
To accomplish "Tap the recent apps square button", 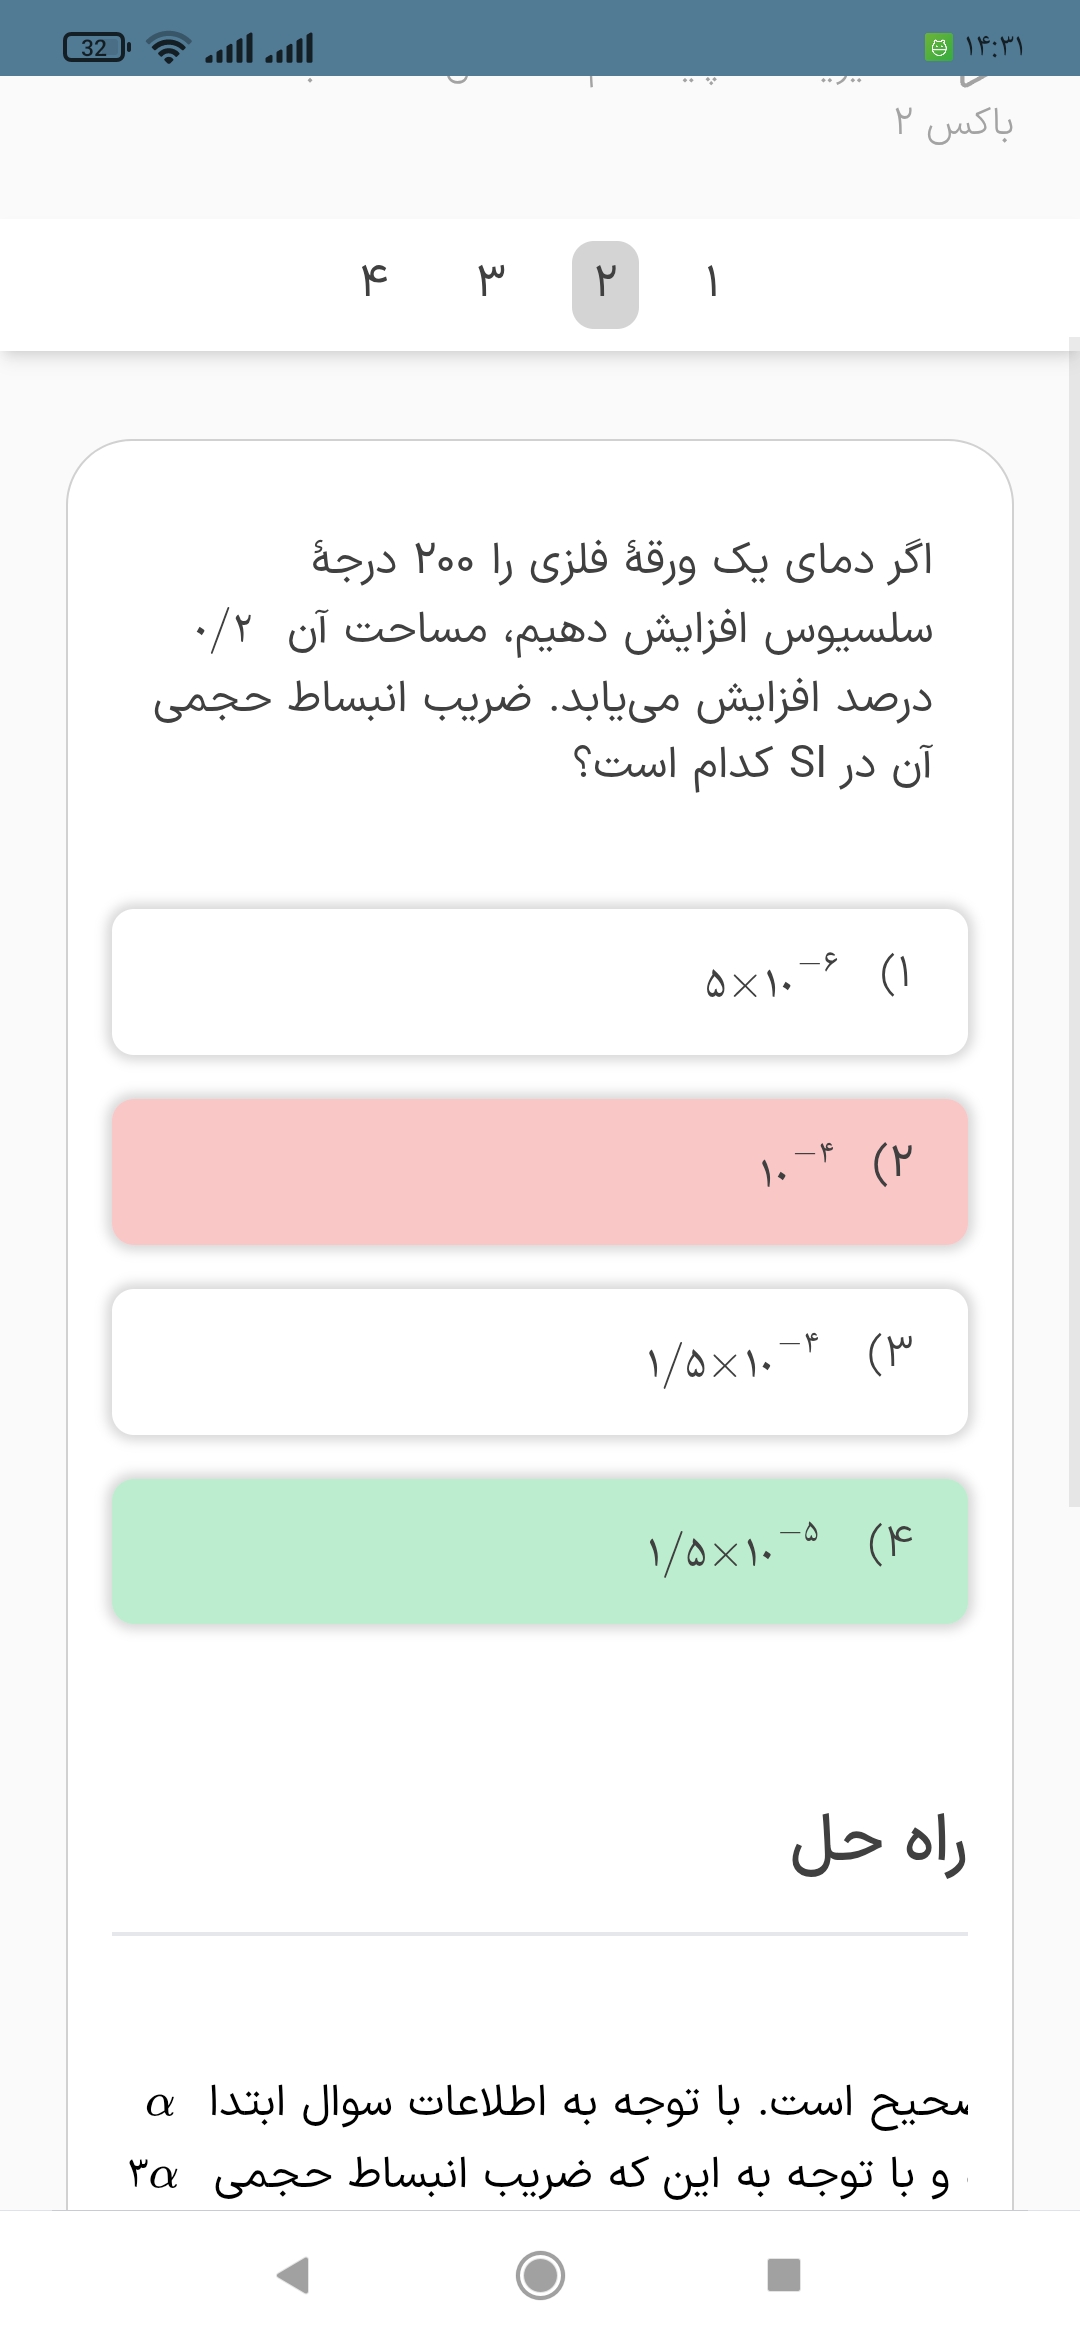I will point(784,2275).
